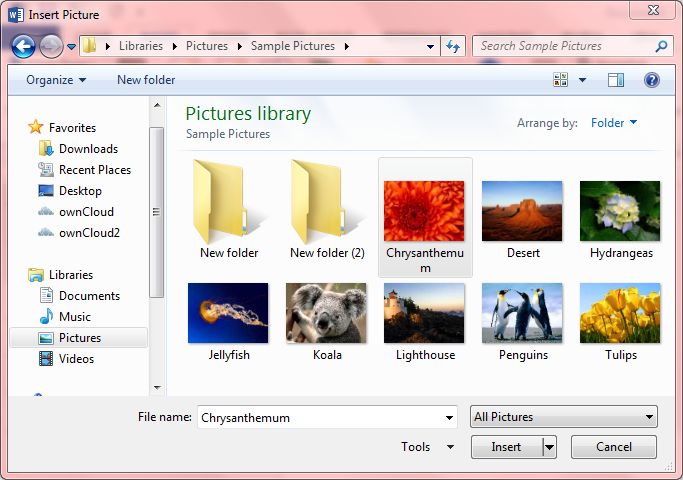The image size is (683, 480).
Task: Open the File name dropdown arrow
Action: 449,418
